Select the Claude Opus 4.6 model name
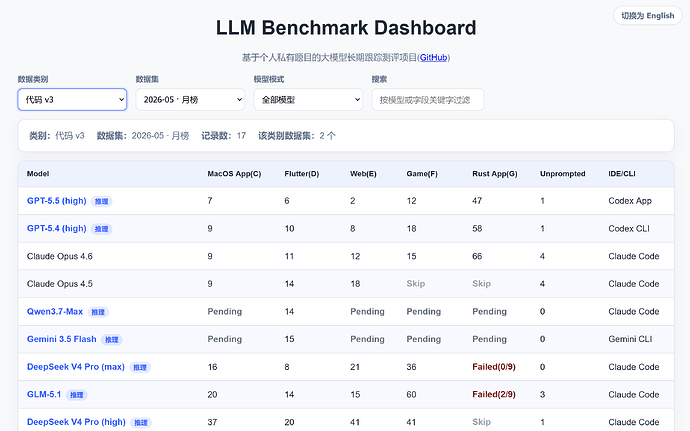 coord(60,256)
